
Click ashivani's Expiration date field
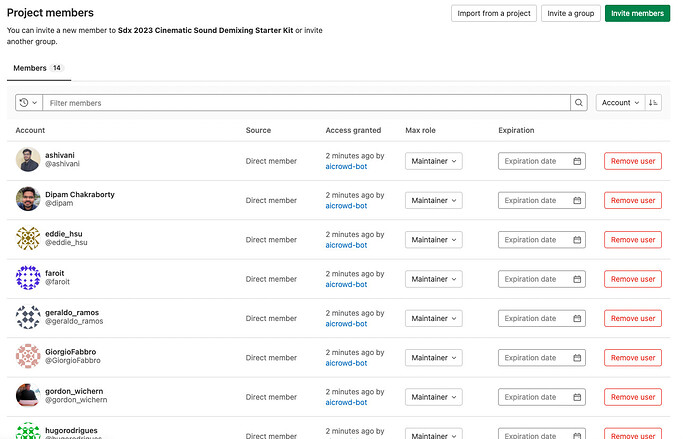(542, 161)
